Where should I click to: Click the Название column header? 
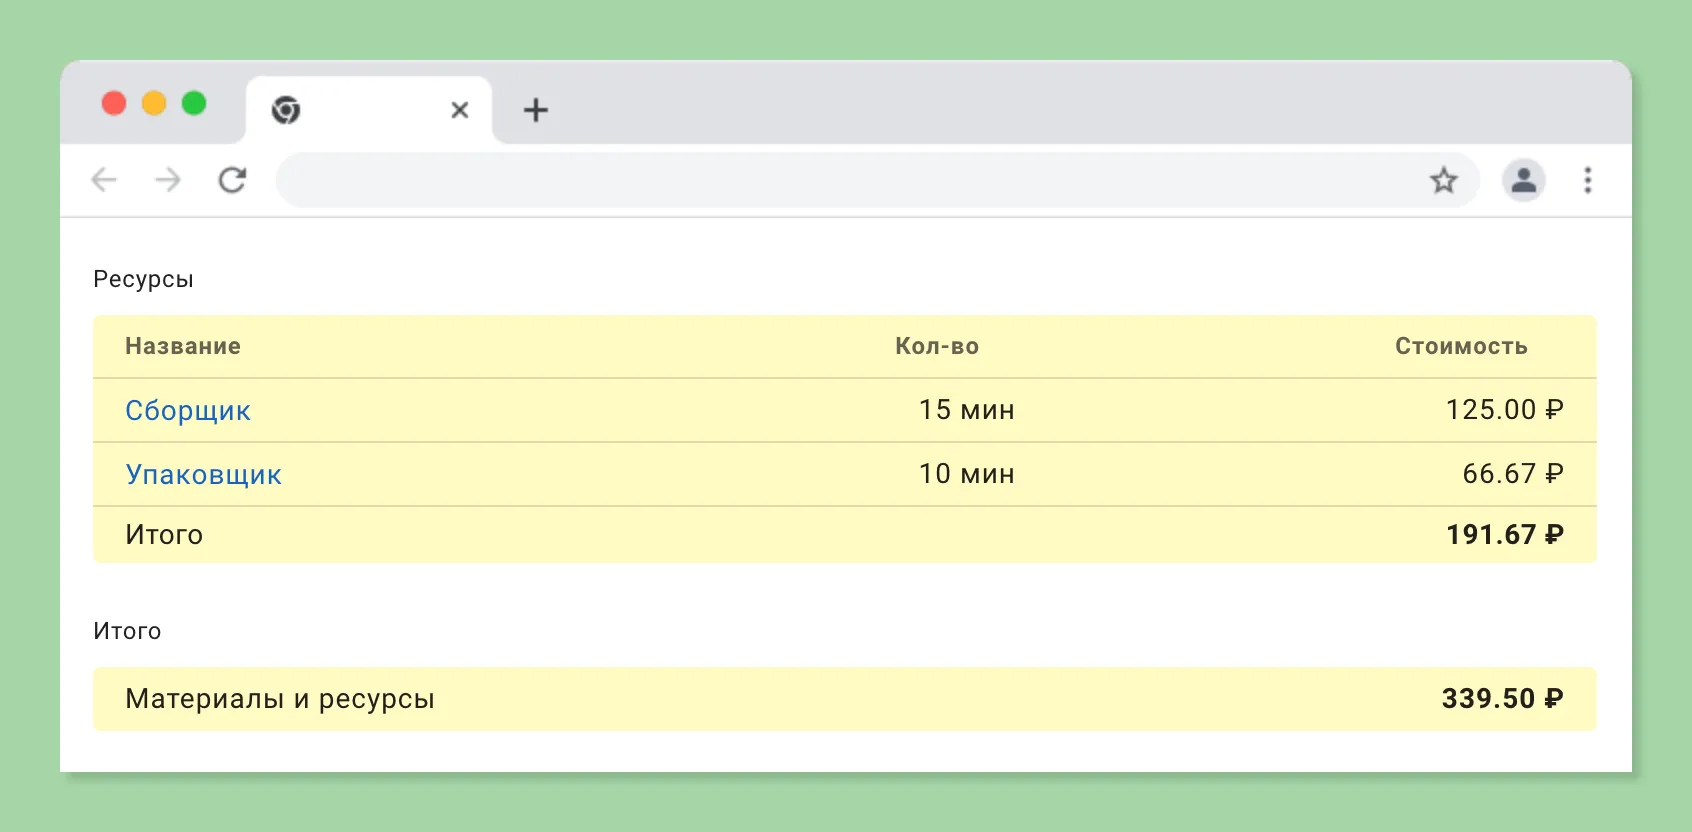[183, 346]
